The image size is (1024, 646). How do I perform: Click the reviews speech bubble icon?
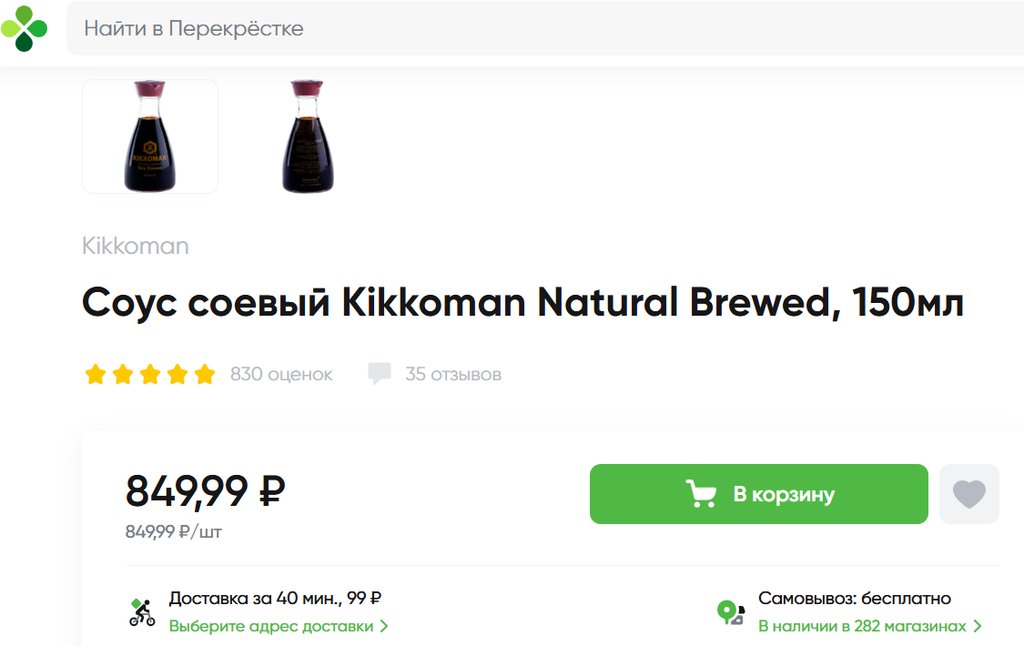pyautogui.click(x=379, y=374)
